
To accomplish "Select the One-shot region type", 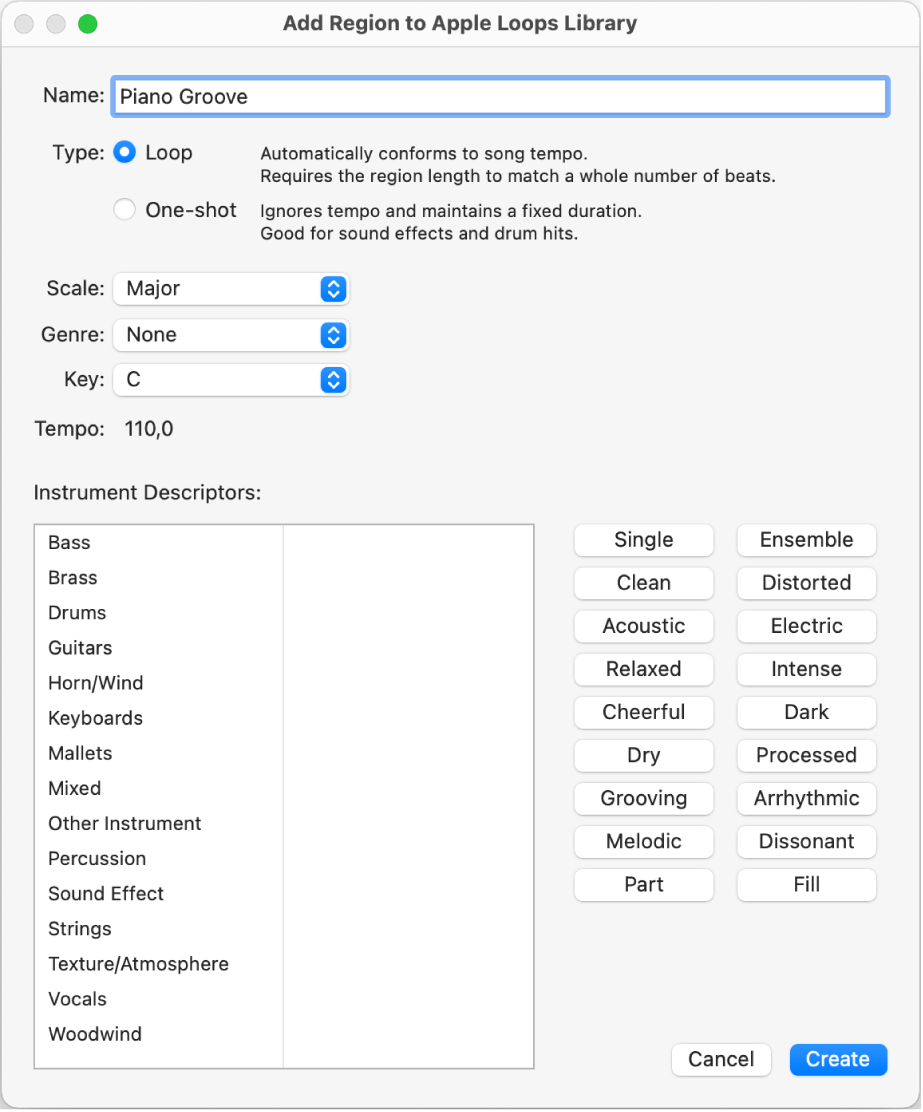I will (x=124, y=209).
